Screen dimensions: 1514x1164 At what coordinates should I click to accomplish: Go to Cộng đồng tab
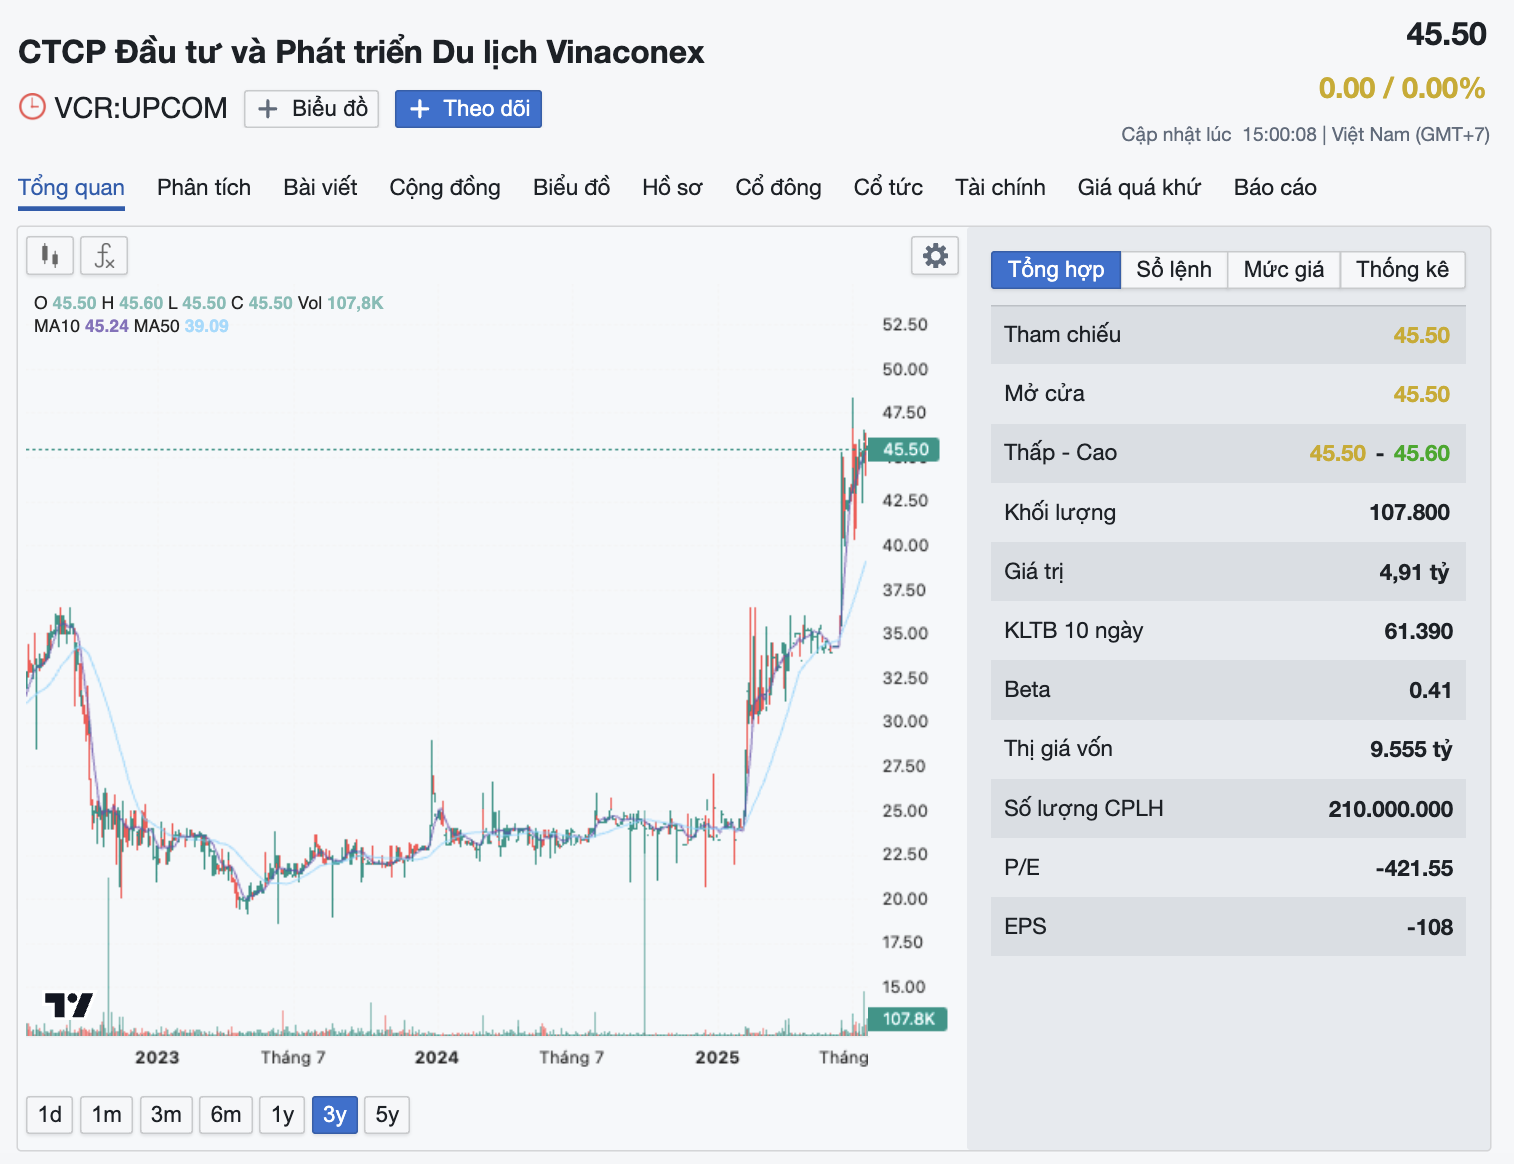click(x=445, y=188)
